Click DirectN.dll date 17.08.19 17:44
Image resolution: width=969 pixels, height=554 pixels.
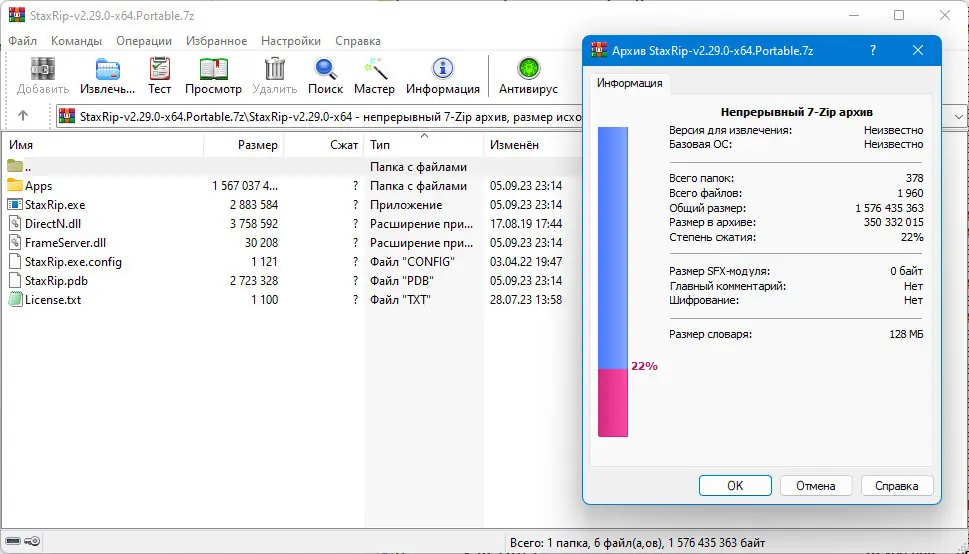pyautogui.click(x=526, y=224)
